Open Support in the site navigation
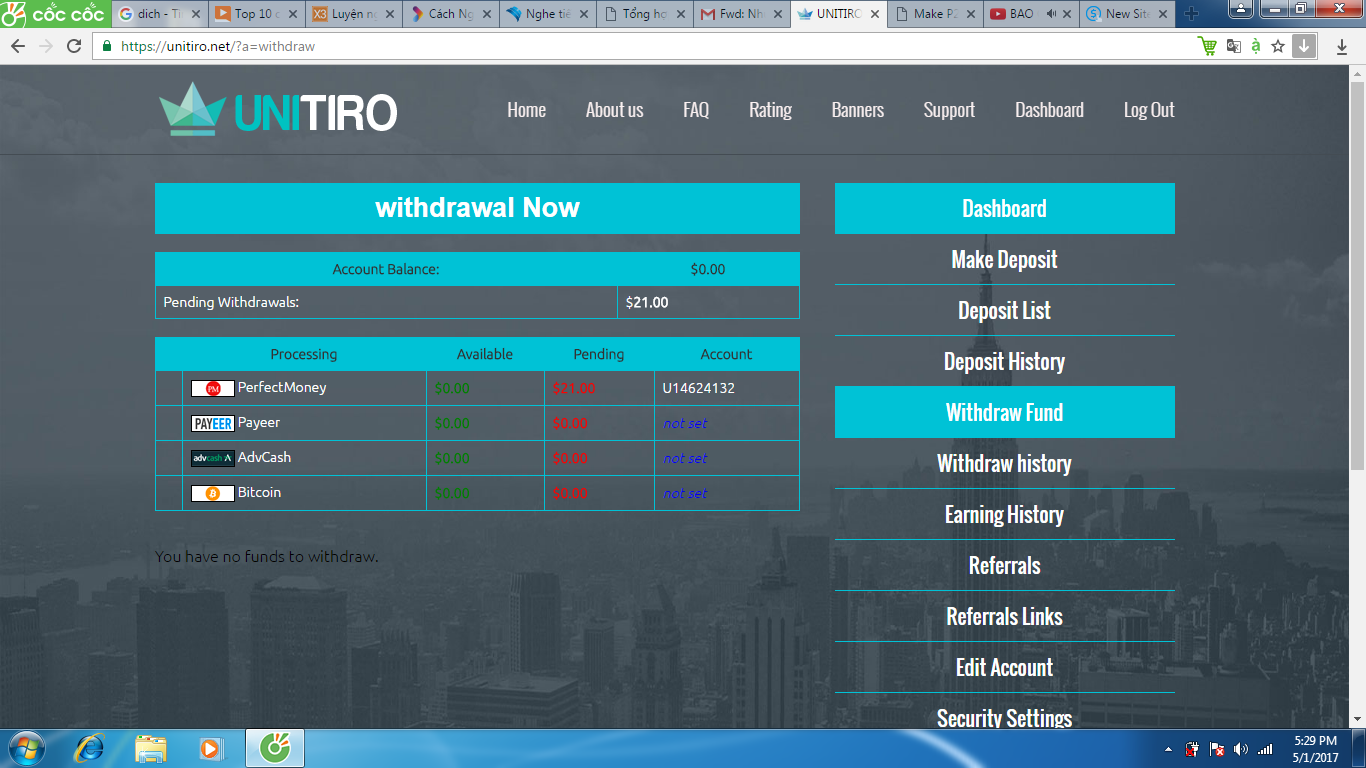 949,110
